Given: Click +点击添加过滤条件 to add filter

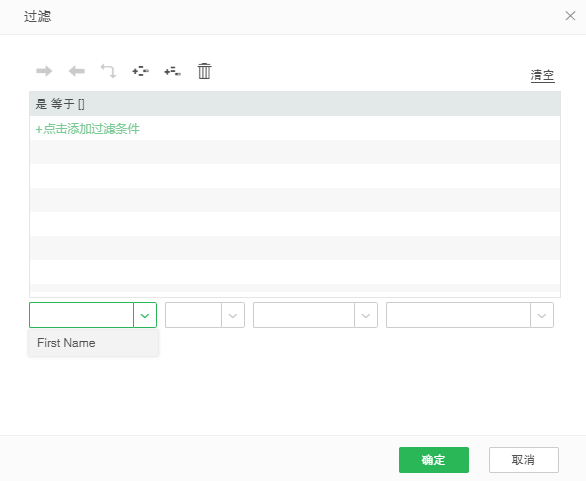Looking at the screenshot, I should 87,129.
